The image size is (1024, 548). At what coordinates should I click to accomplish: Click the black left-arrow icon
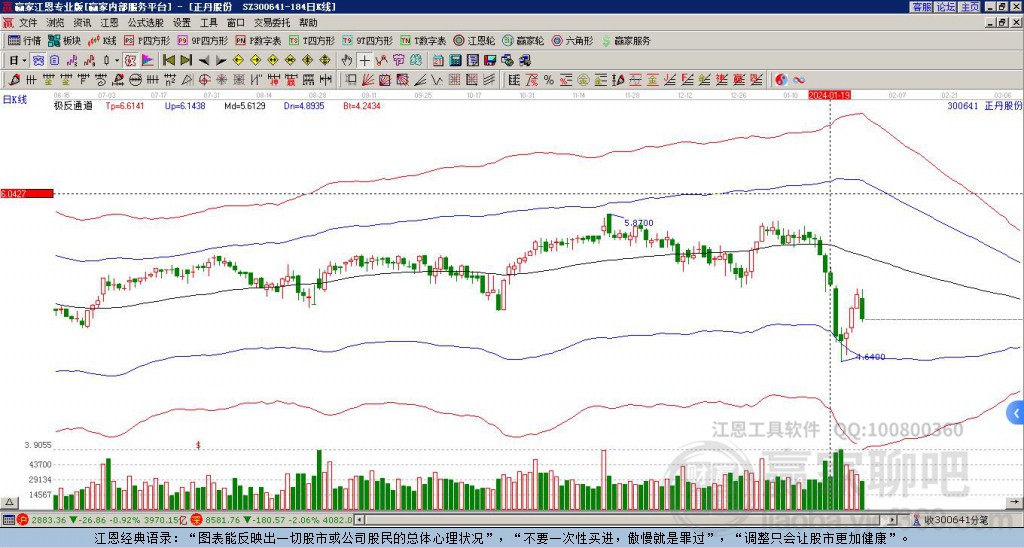(x=204, y=60)
